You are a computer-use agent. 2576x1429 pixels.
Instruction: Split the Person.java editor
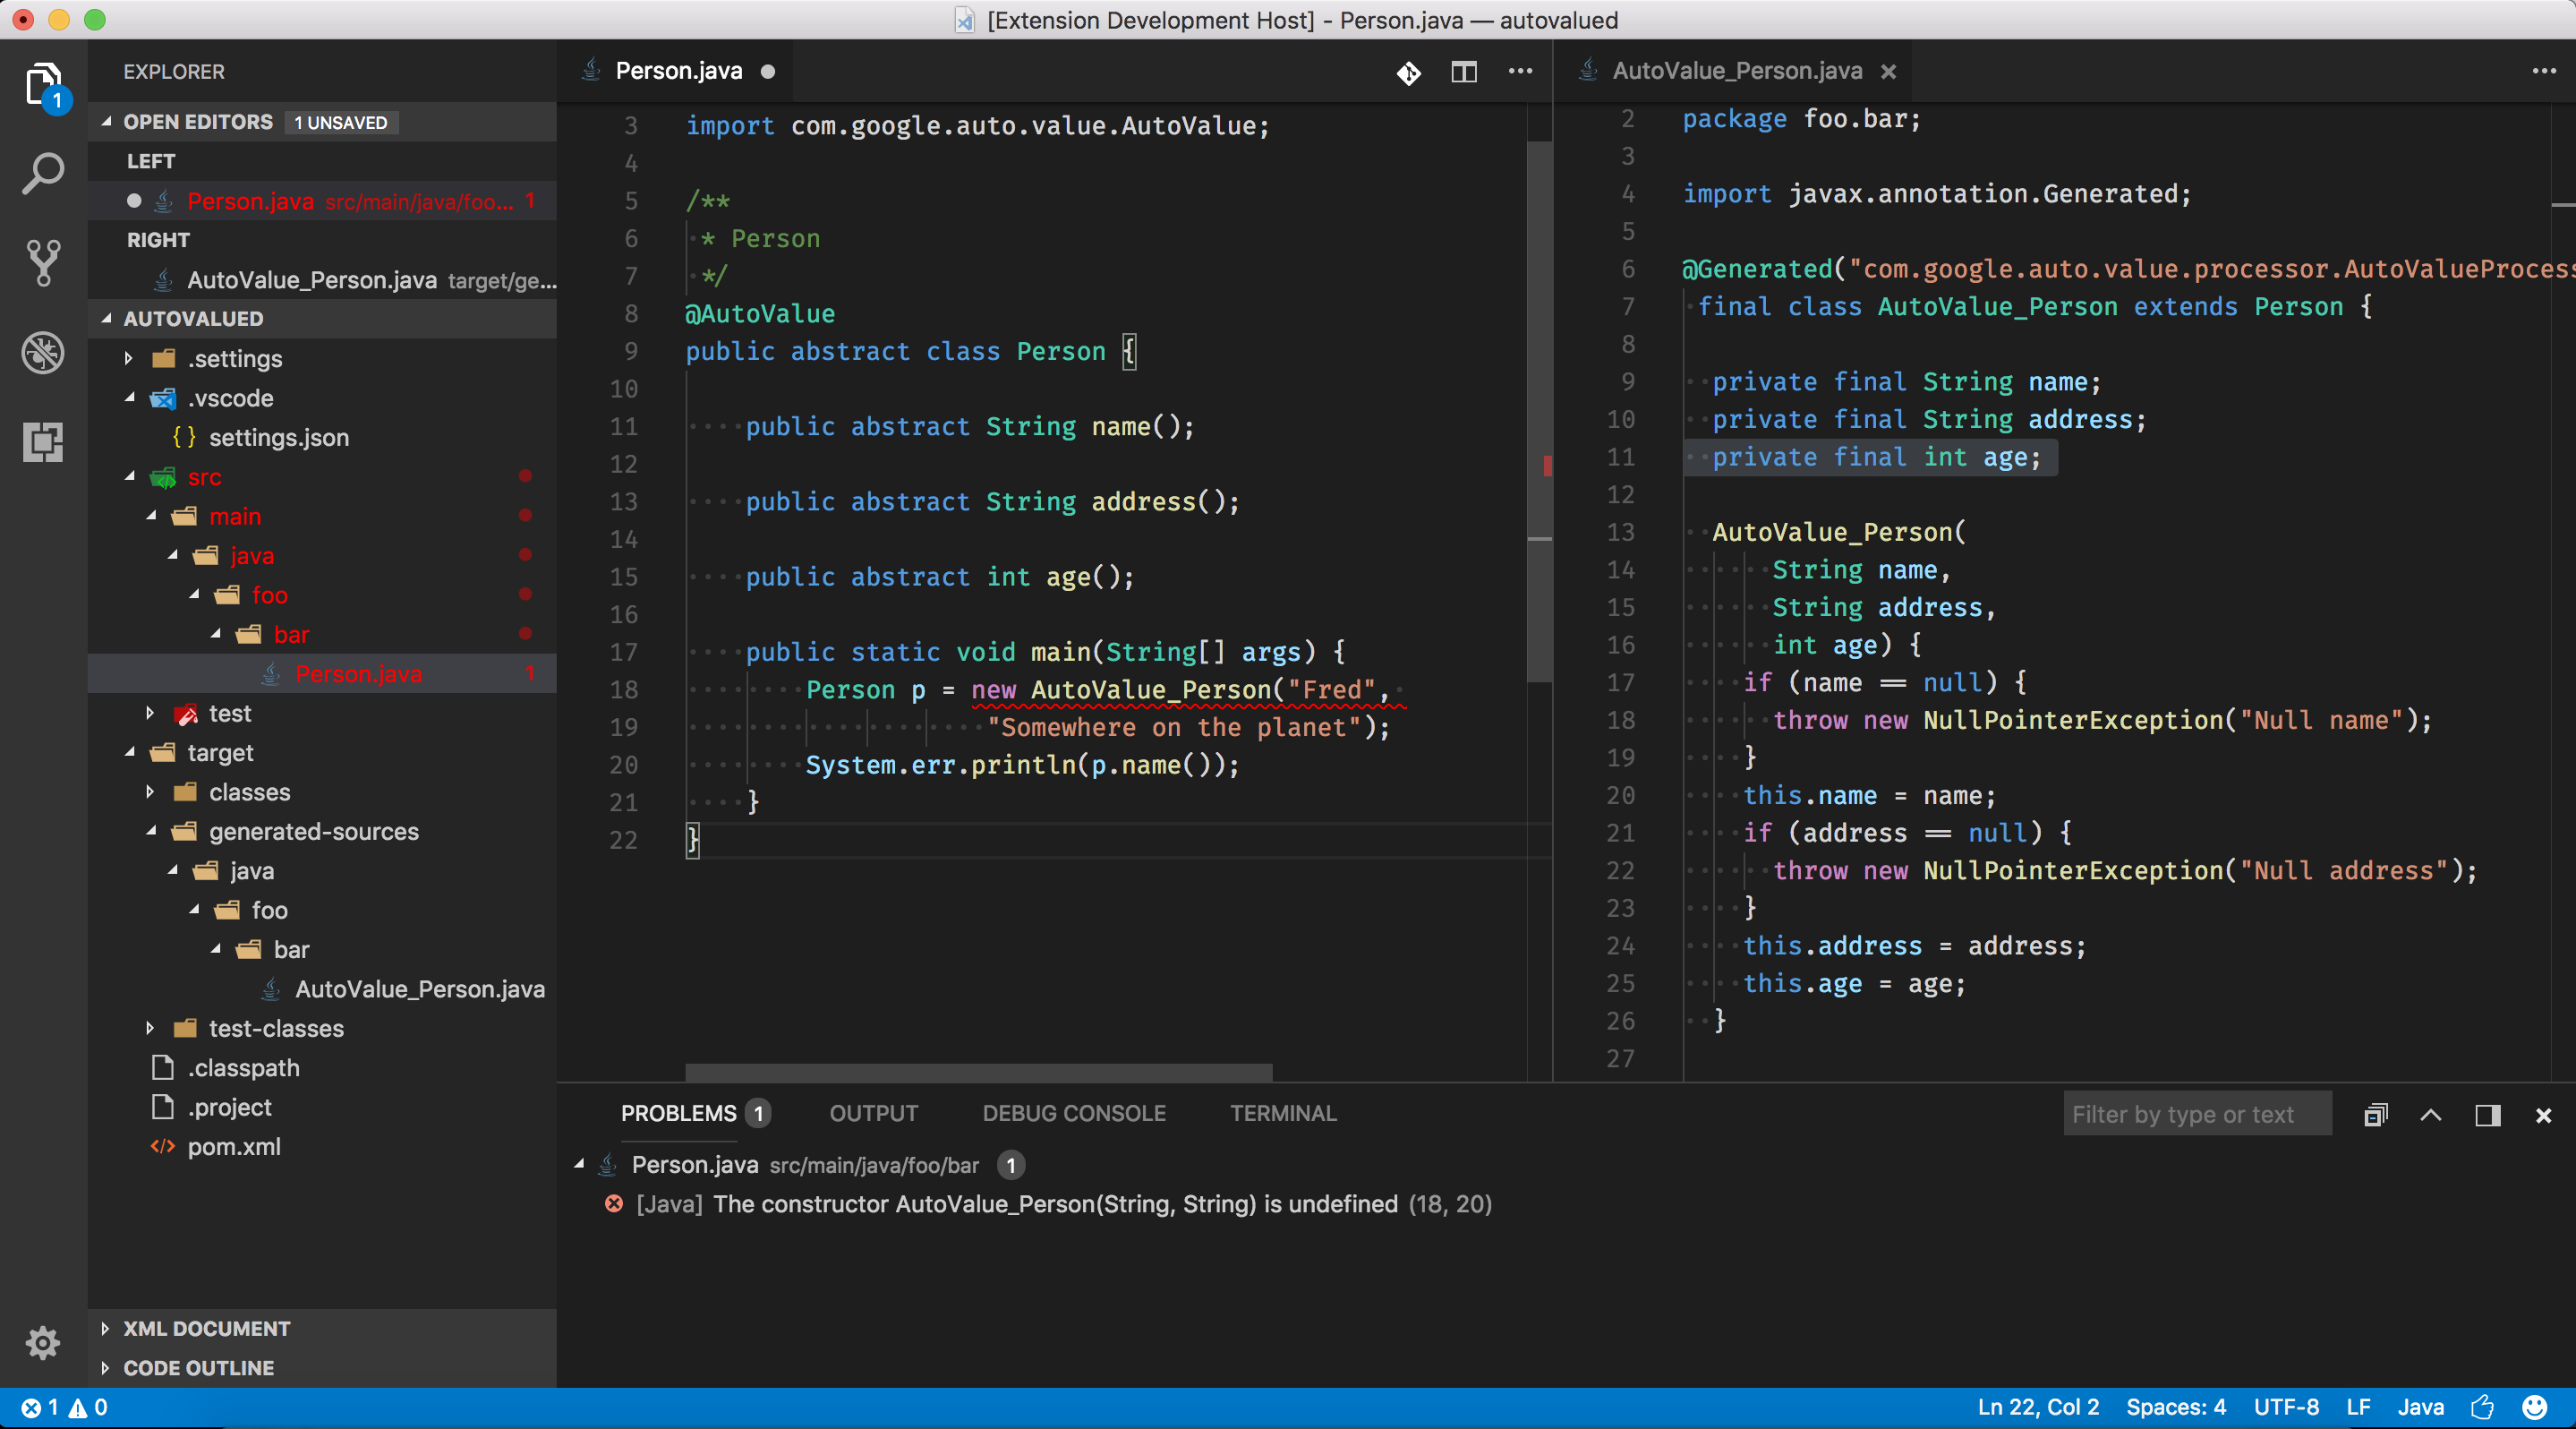coord(1464,72)
